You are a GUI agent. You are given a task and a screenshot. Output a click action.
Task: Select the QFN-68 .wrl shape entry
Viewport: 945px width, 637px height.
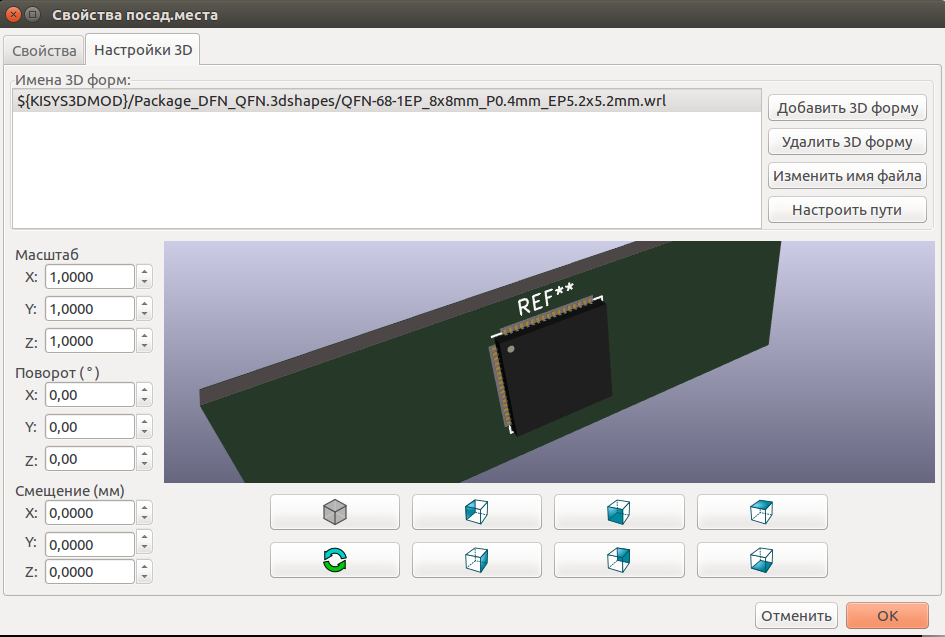click(342, 101)
